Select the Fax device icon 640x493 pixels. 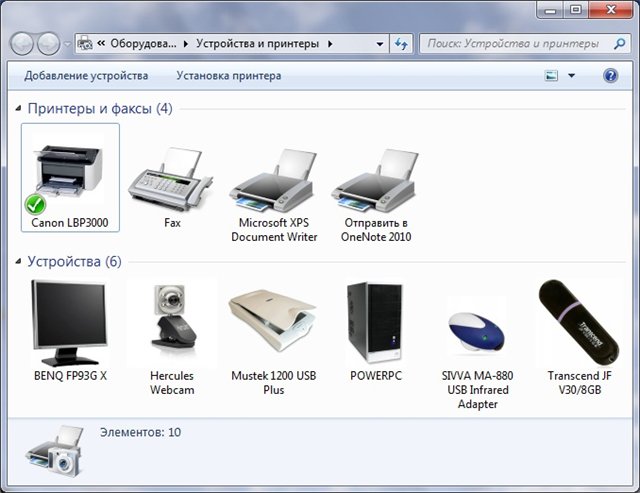[x=171, y=181]
